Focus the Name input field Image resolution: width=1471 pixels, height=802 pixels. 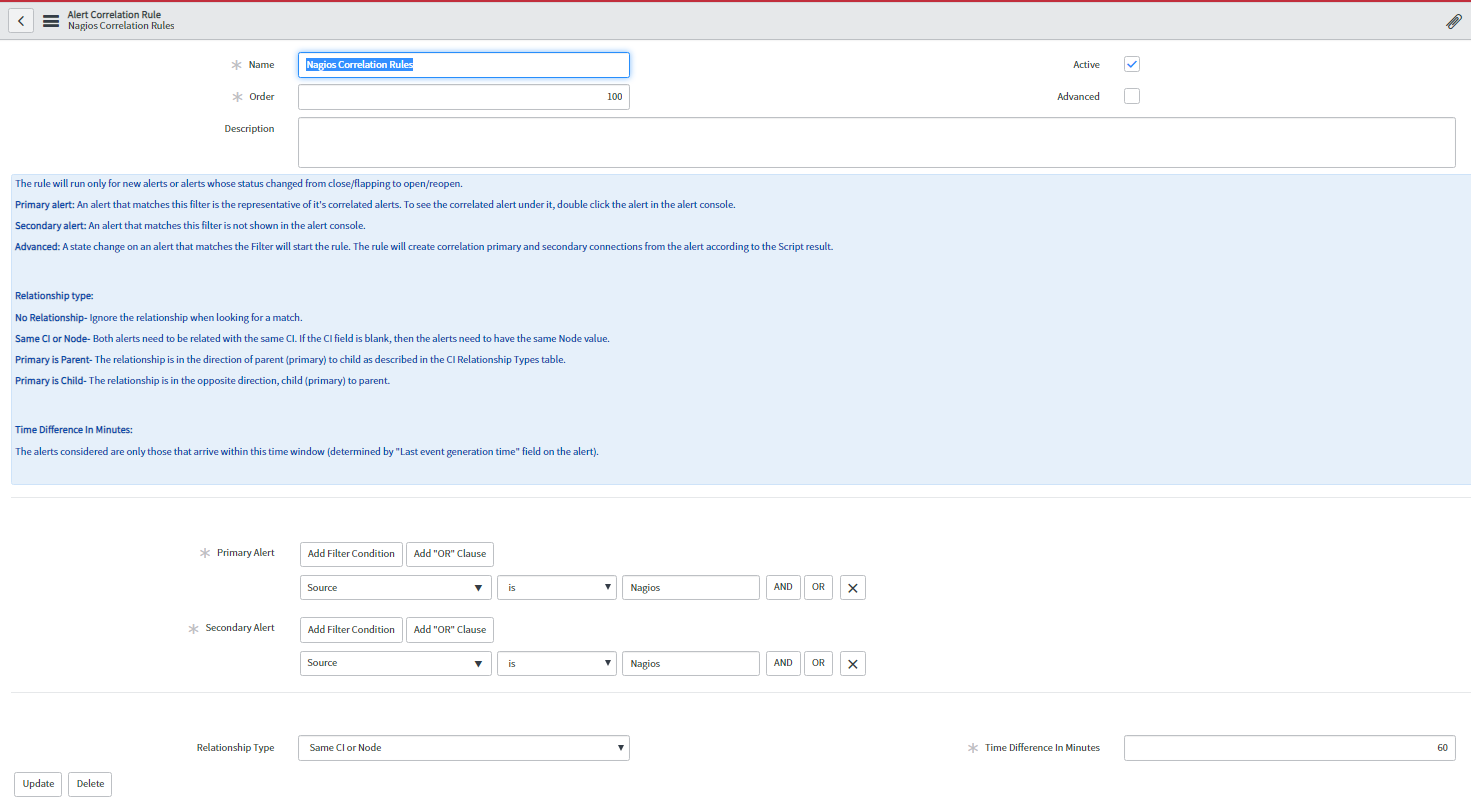[x=464, y=65]
